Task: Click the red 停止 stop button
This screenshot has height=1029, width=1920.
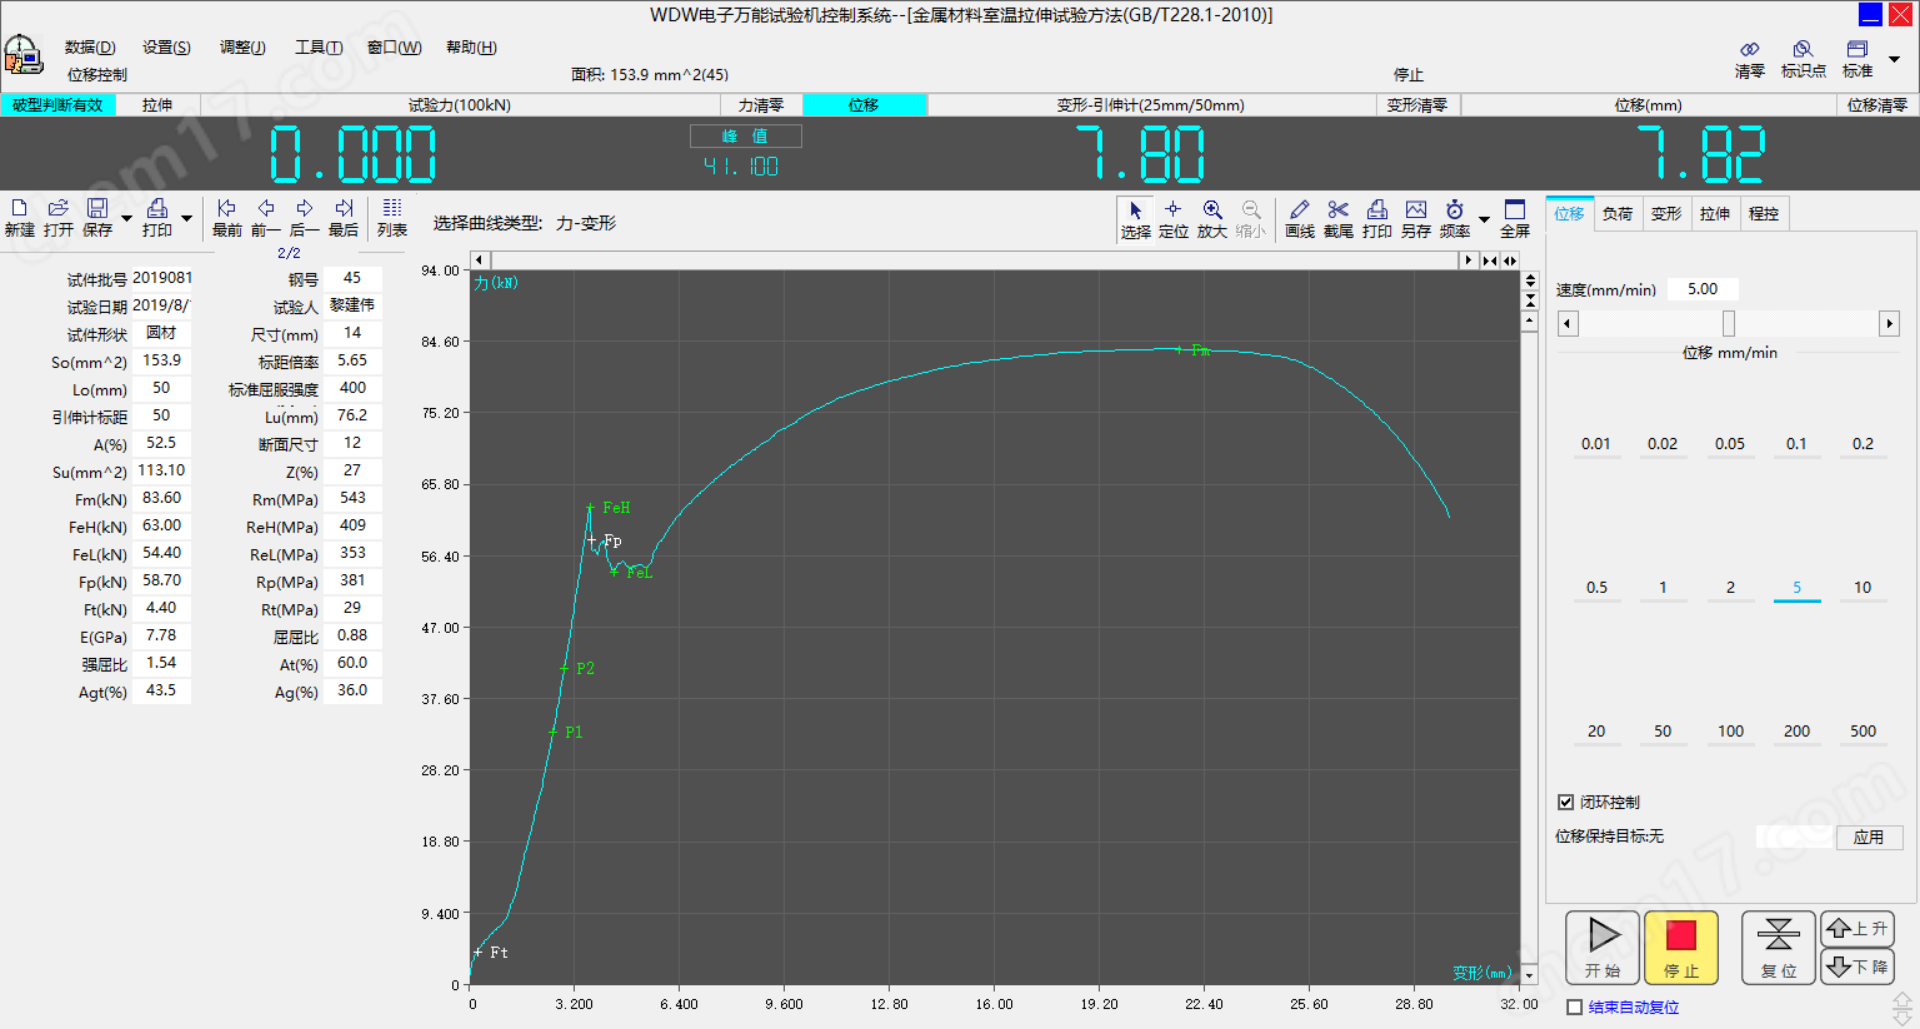Action: (x=1681, y=947)
